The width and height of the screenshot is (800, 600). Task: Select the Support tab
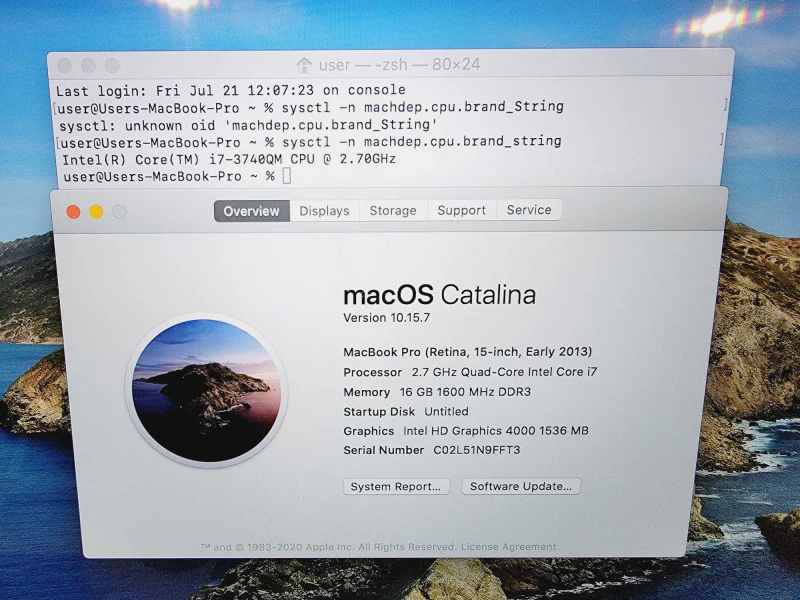(462, 210)
